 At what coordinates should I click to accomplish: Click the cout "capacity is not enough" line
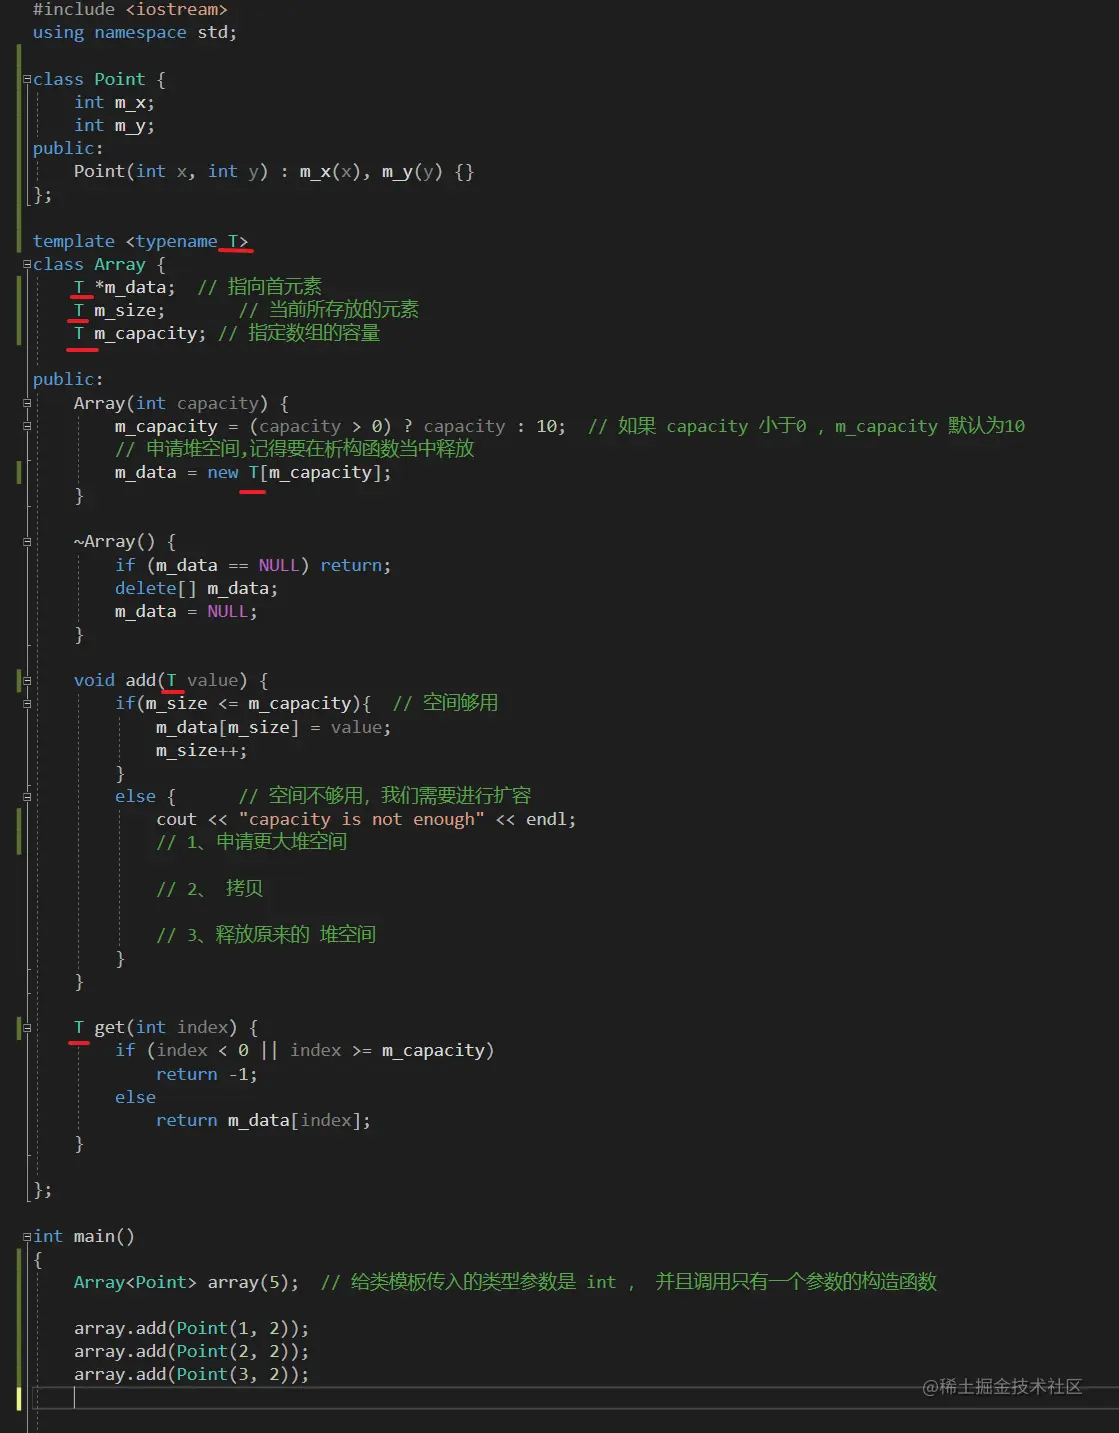(x=366, y=819)
